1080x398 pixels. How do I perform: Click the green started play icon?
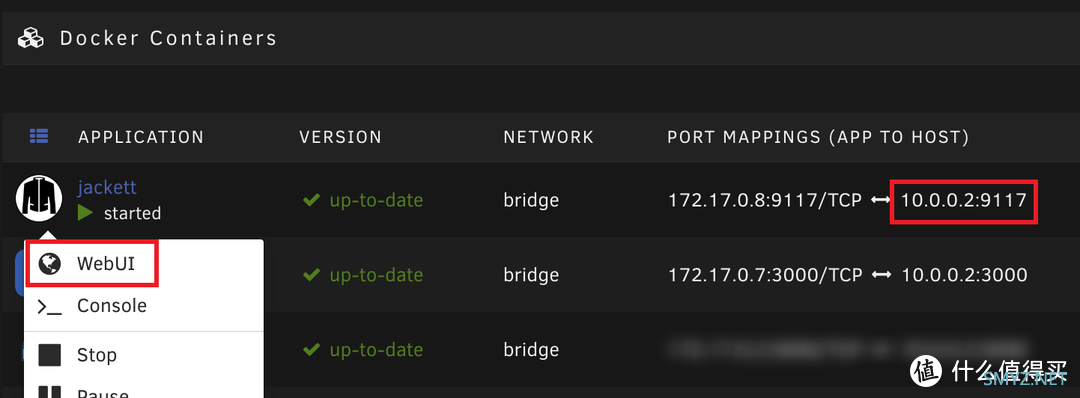pyautogui.click(x=85, y=213)
